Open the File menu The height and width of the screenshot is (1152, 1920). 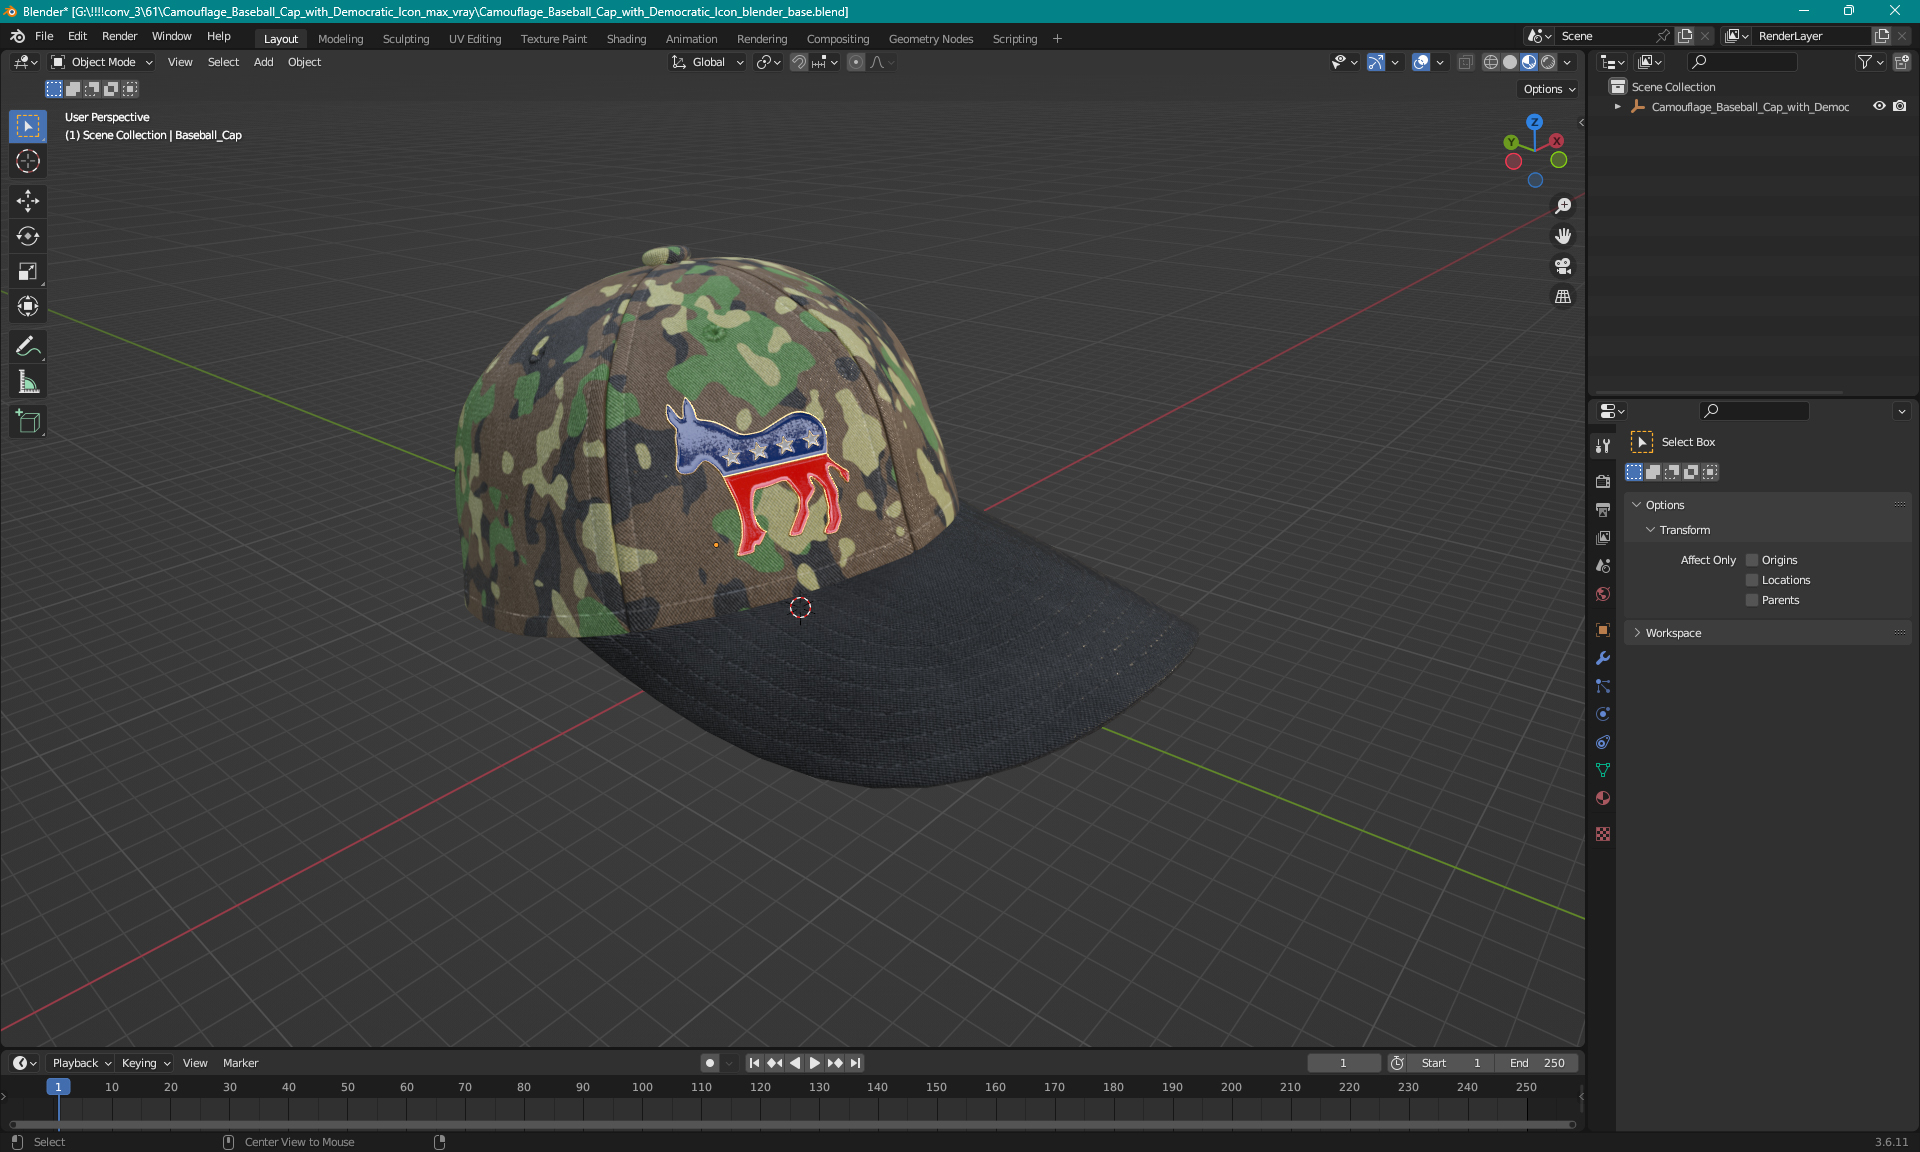tap(44, 36)
